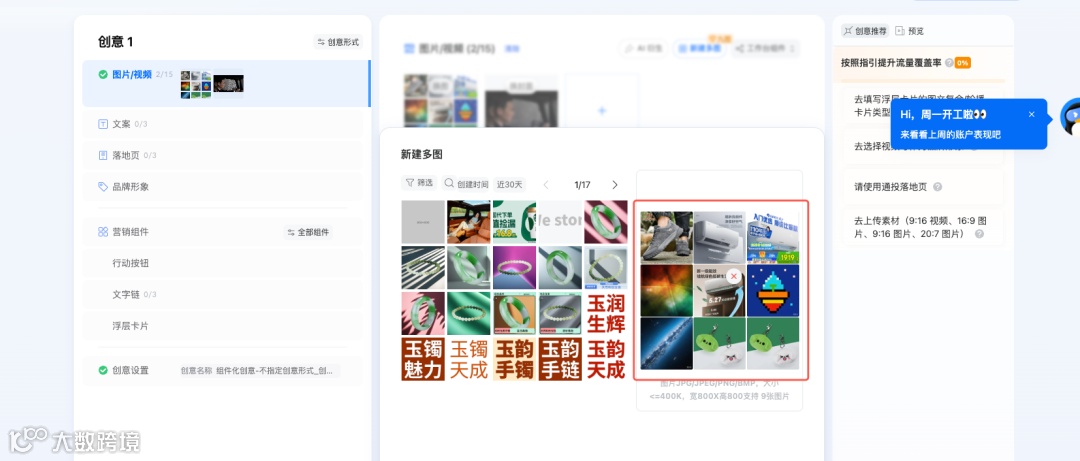Select 营销组件 in the sidebar
The width and height of the screenshot is (1080, 461).
(x=130, y=232)
